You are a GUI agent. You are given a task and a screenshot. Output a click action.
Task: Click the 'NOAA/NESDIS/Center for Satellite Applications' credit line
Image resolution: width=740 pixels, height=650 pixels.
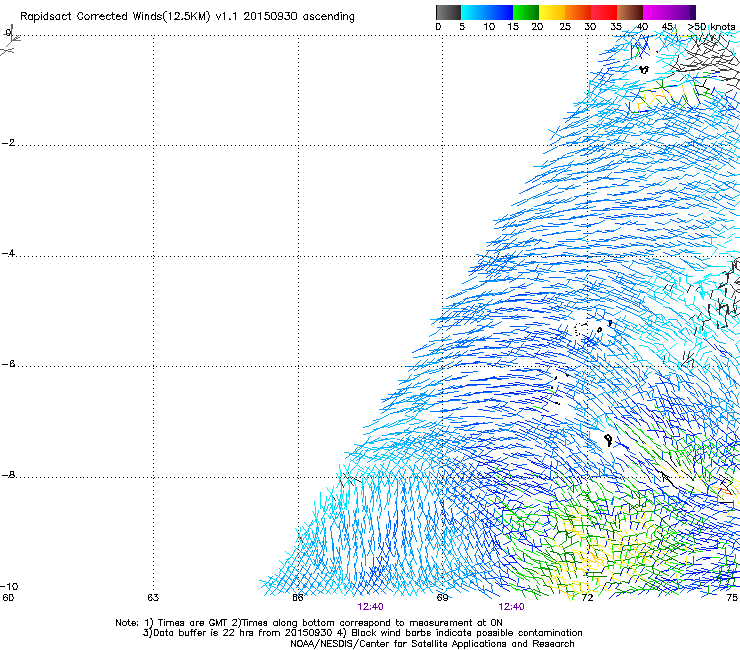[432, 644]
